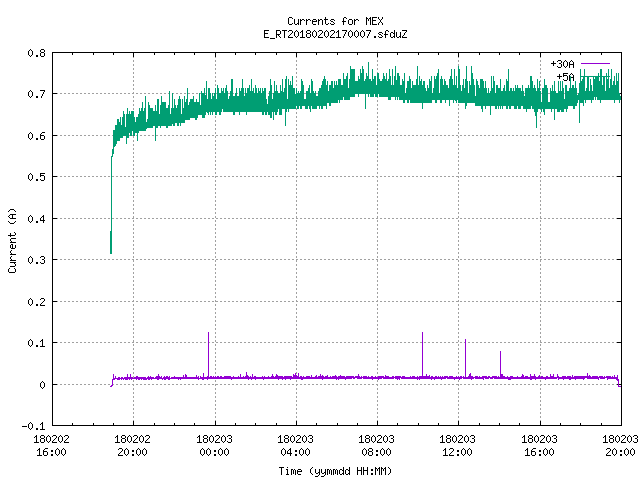The width and height of the screenshot is (640, 480).
Task: Click the -0.1 y-axis tick label
Action: (33, 426)
